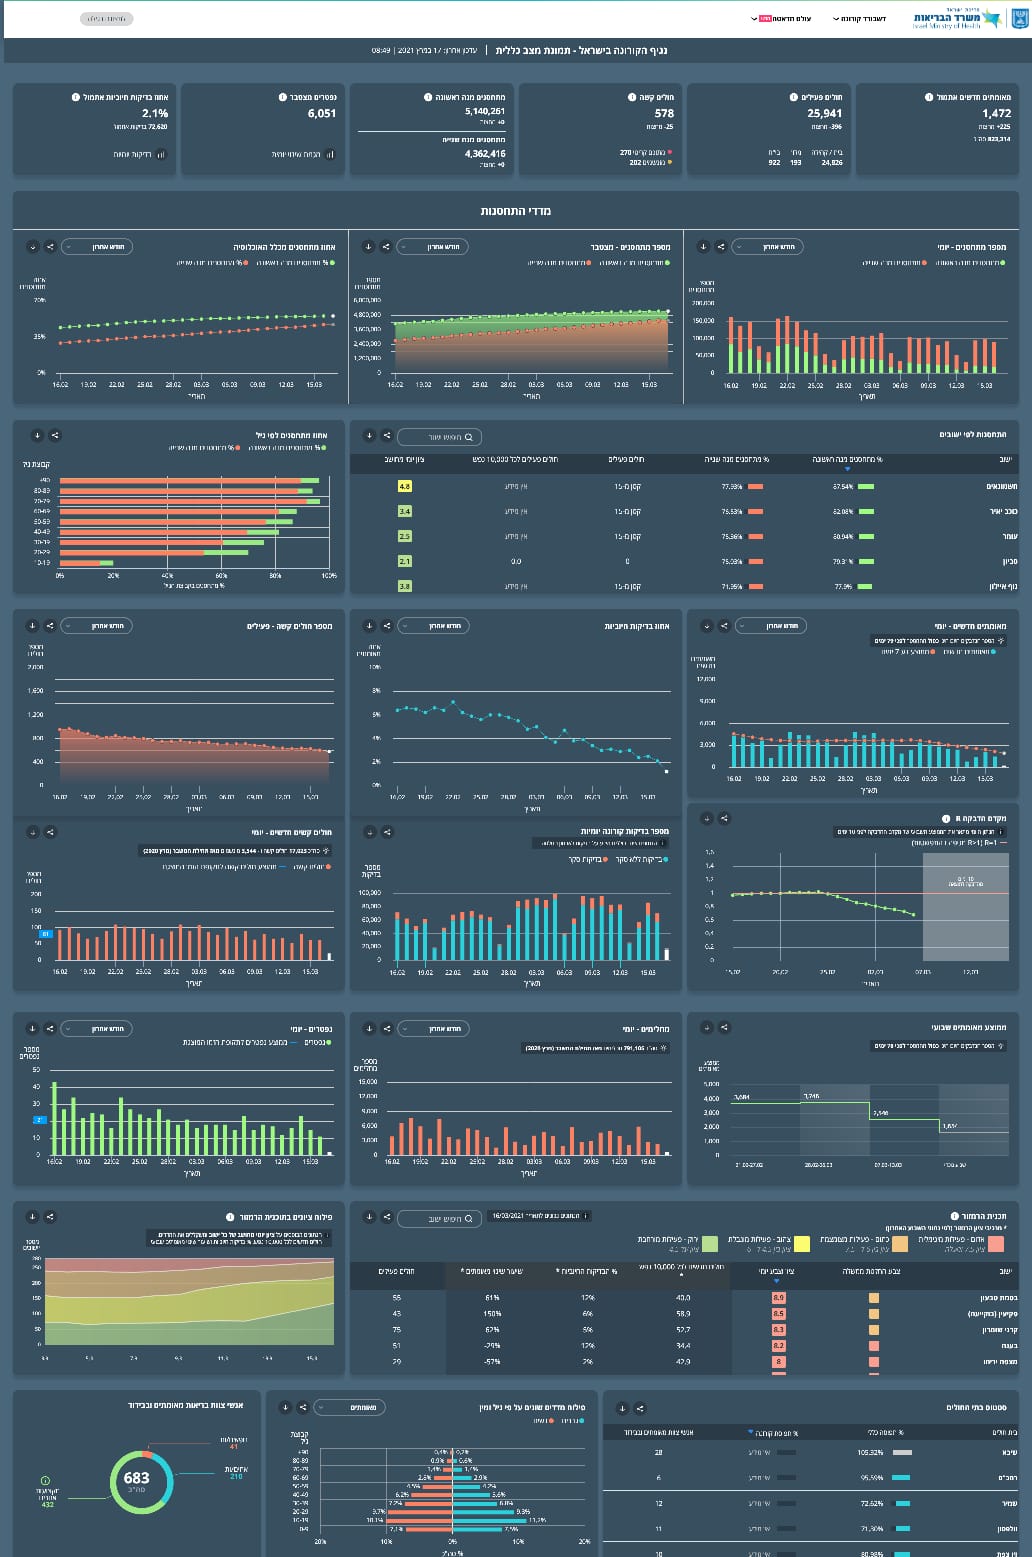Click info icon on severe patients card
This screenshot has width=1032, height=1557.
(x=632, y=97)
